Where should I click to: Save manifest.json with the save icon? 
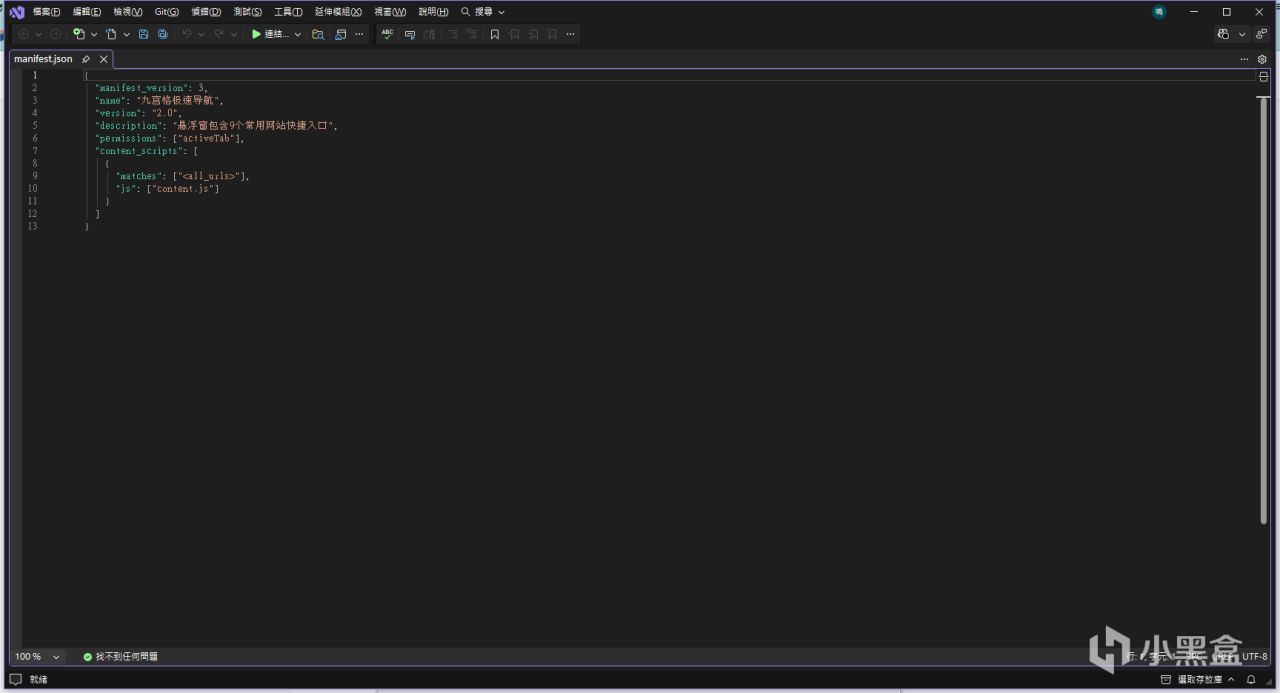click(143, 34)
